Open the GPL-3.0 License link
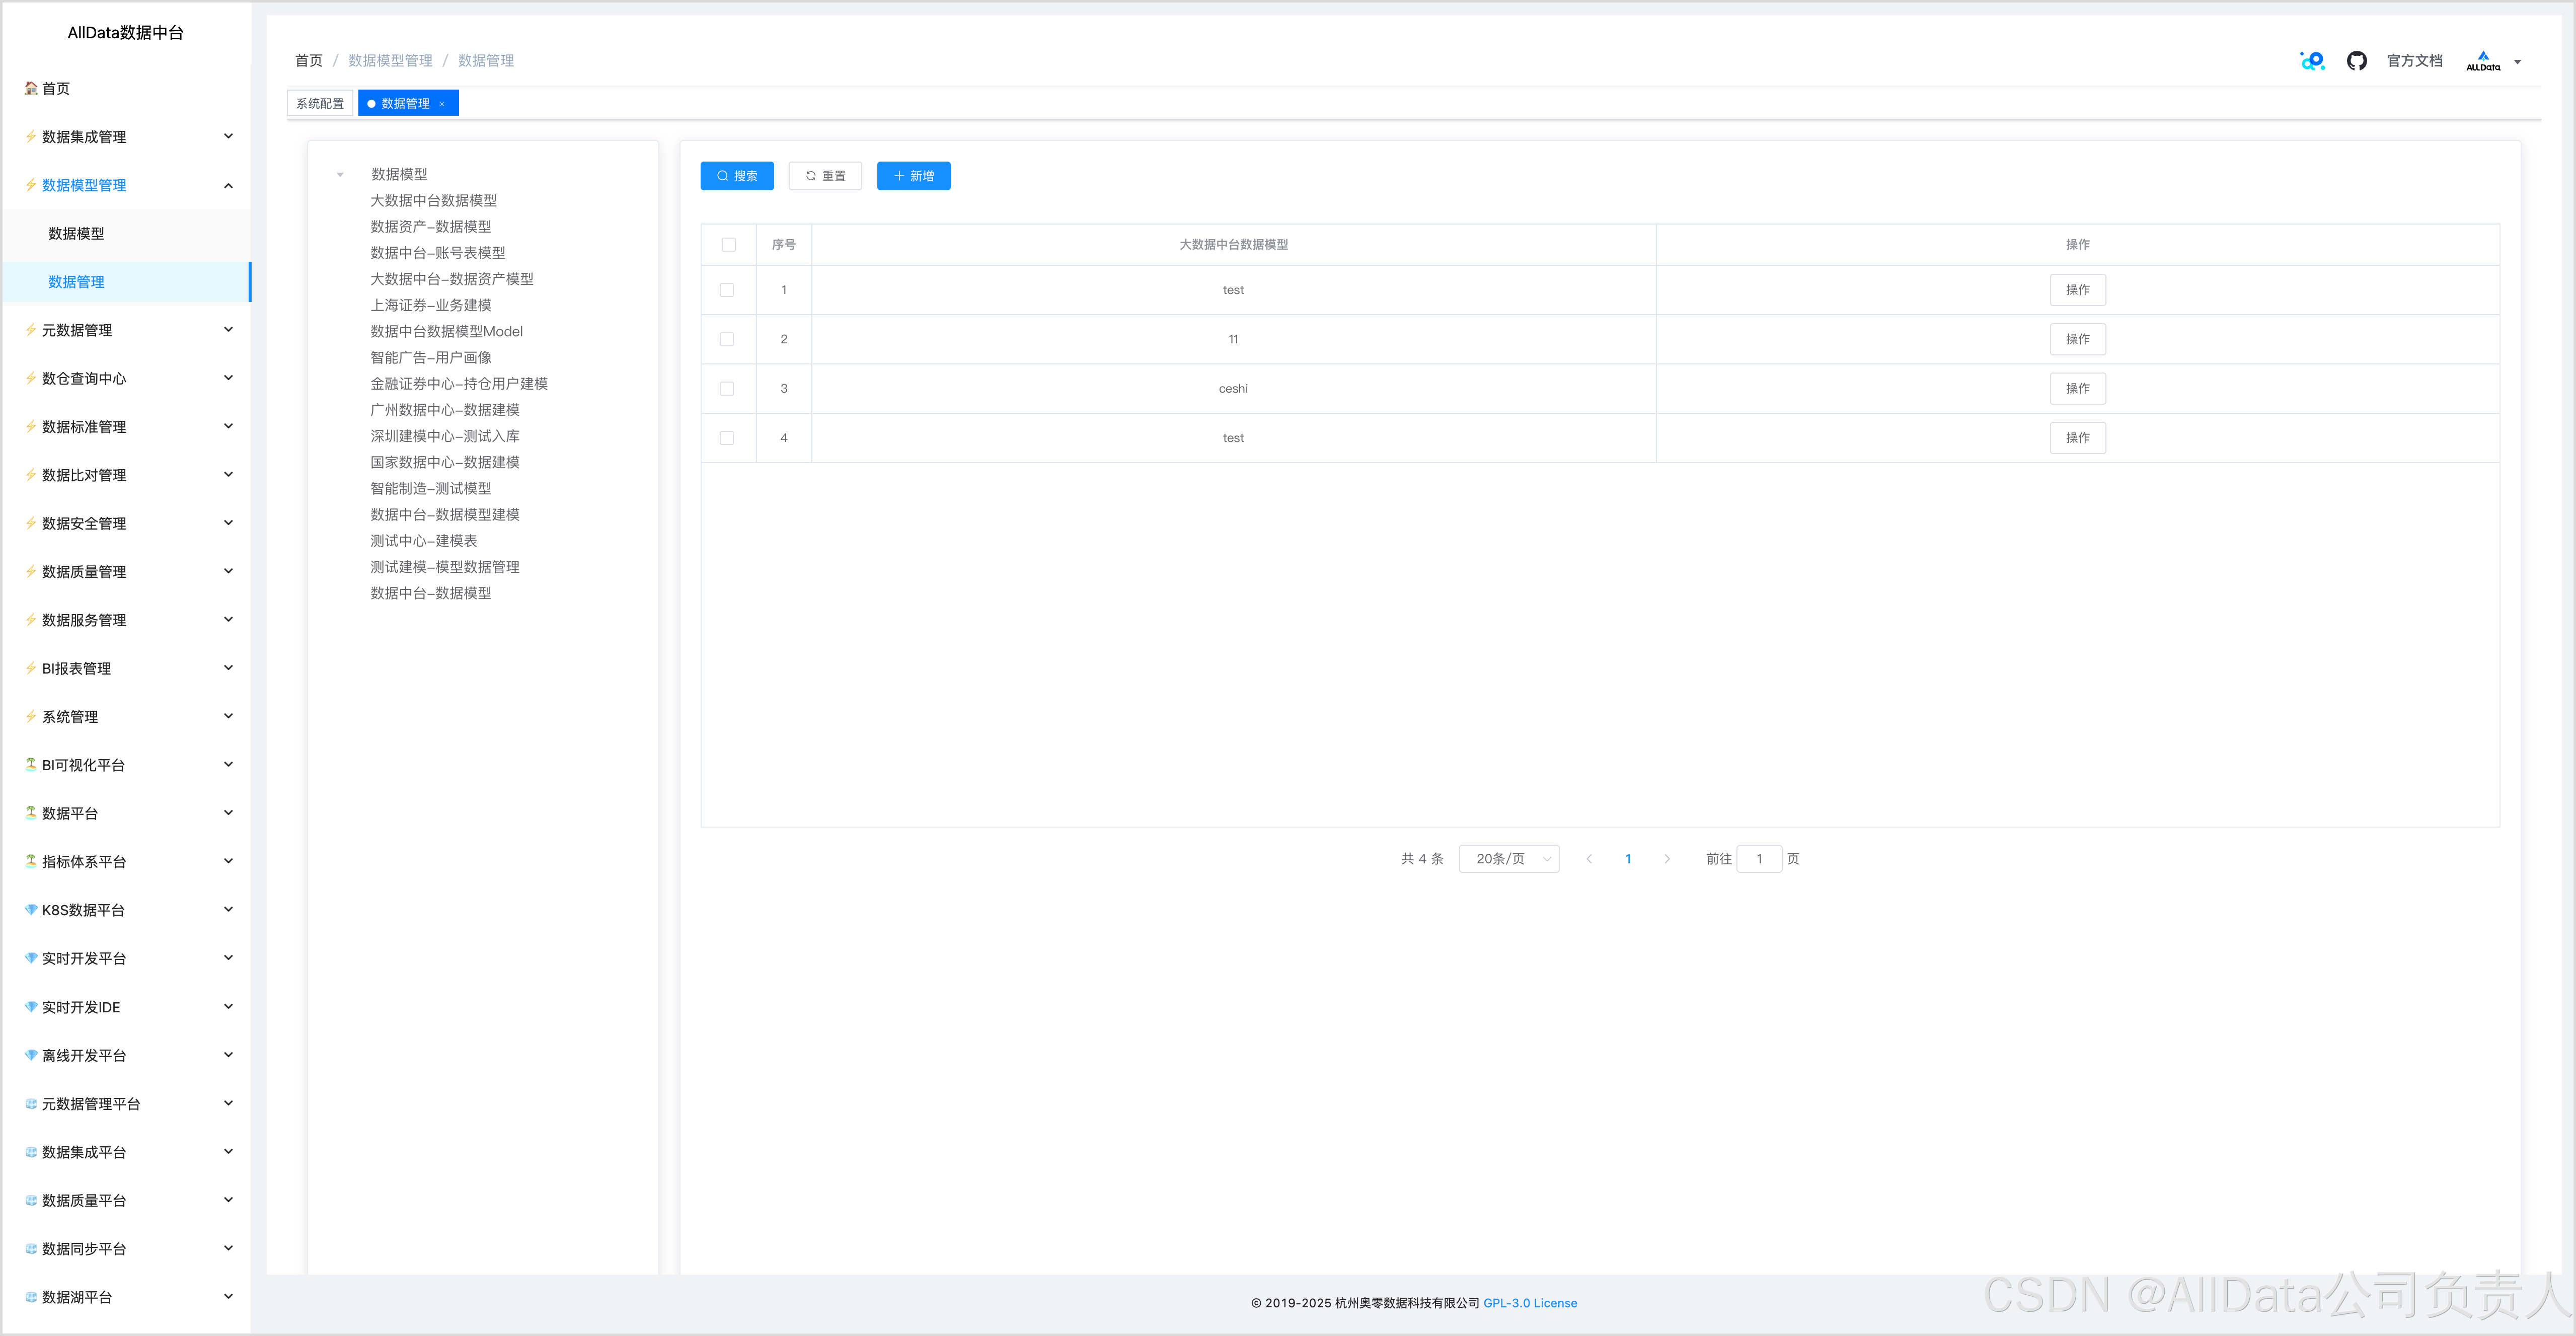This screenshot has height=1336, width=2576. (x=1529, y=1303)
